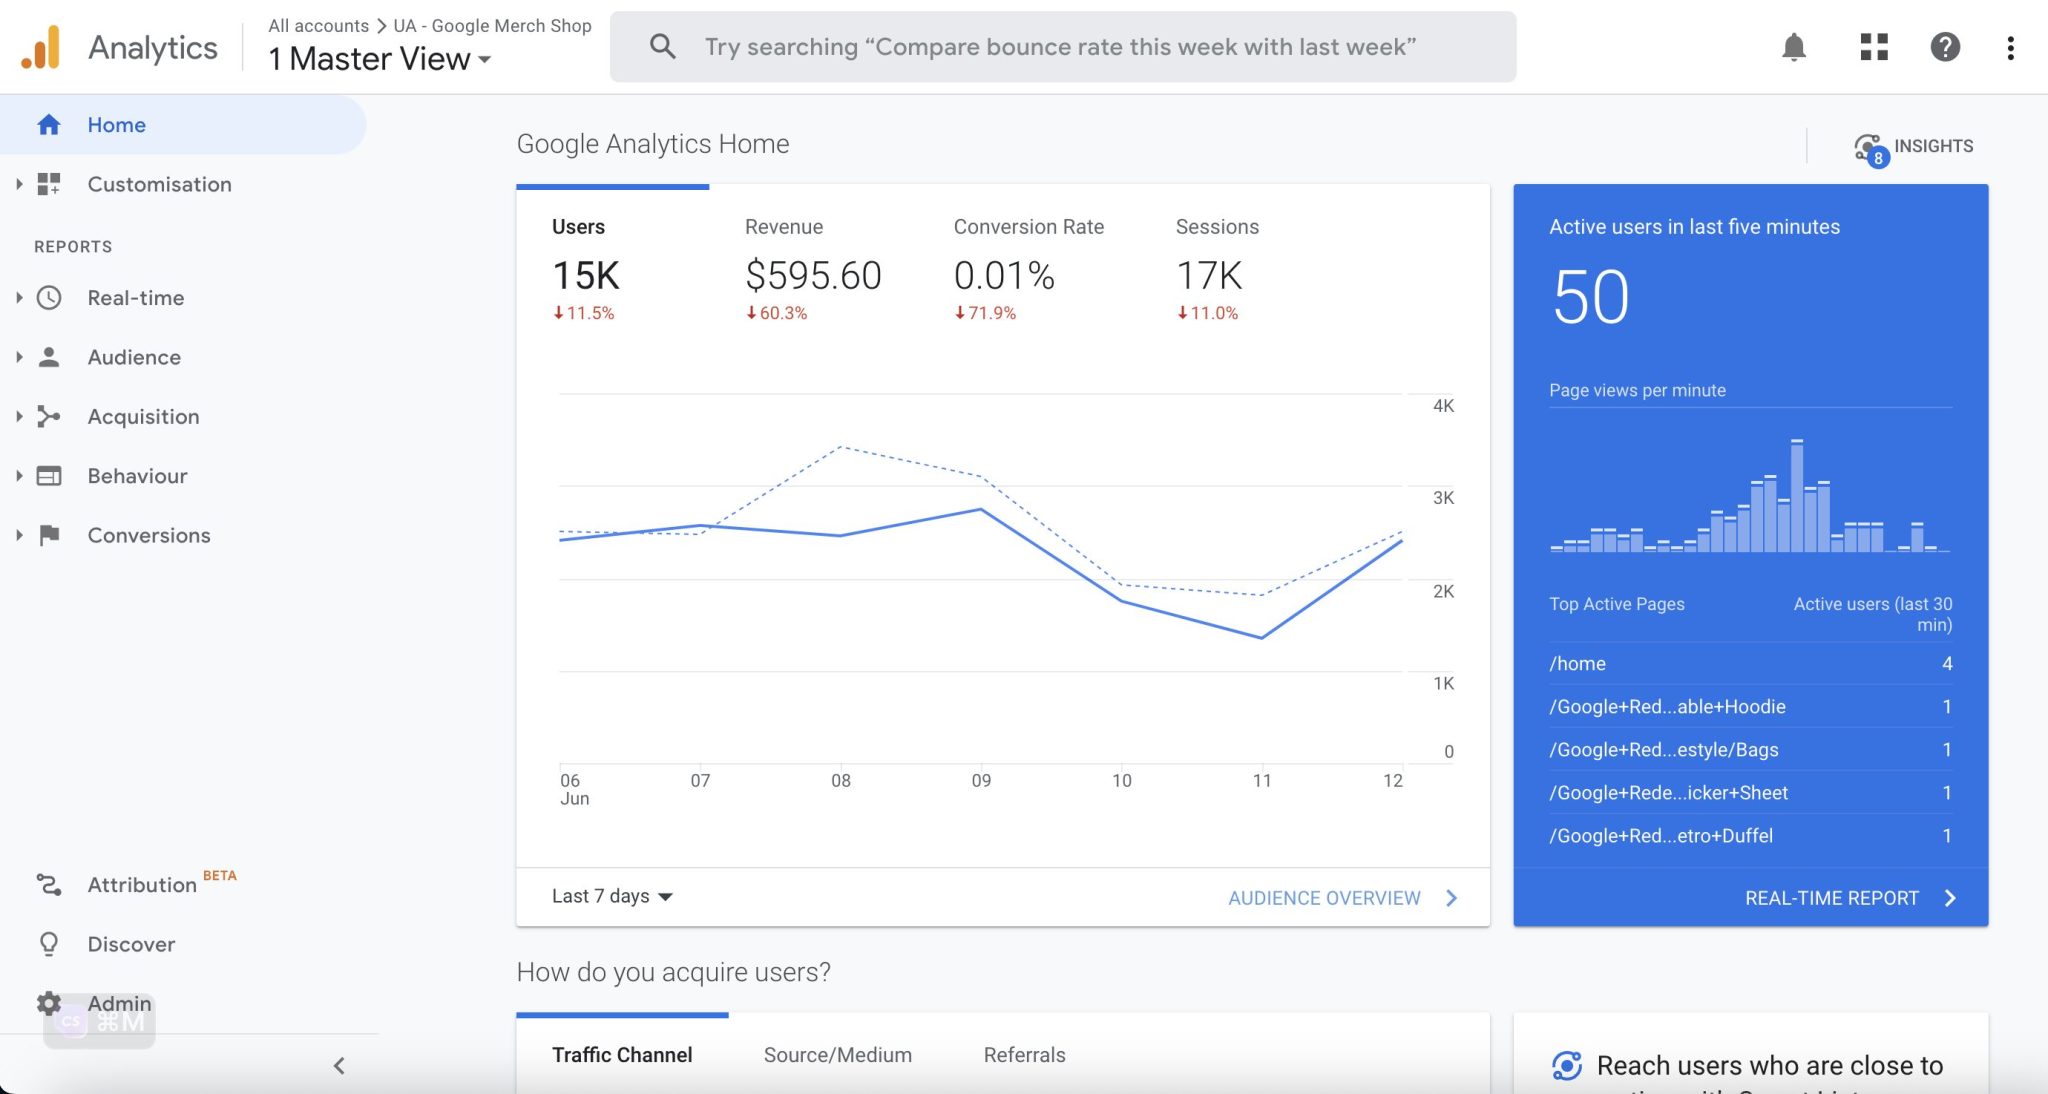Open the REAL-TIME REPORT link
This screenshot has width=2048, height=1094.
click(x=1832, y=898)
